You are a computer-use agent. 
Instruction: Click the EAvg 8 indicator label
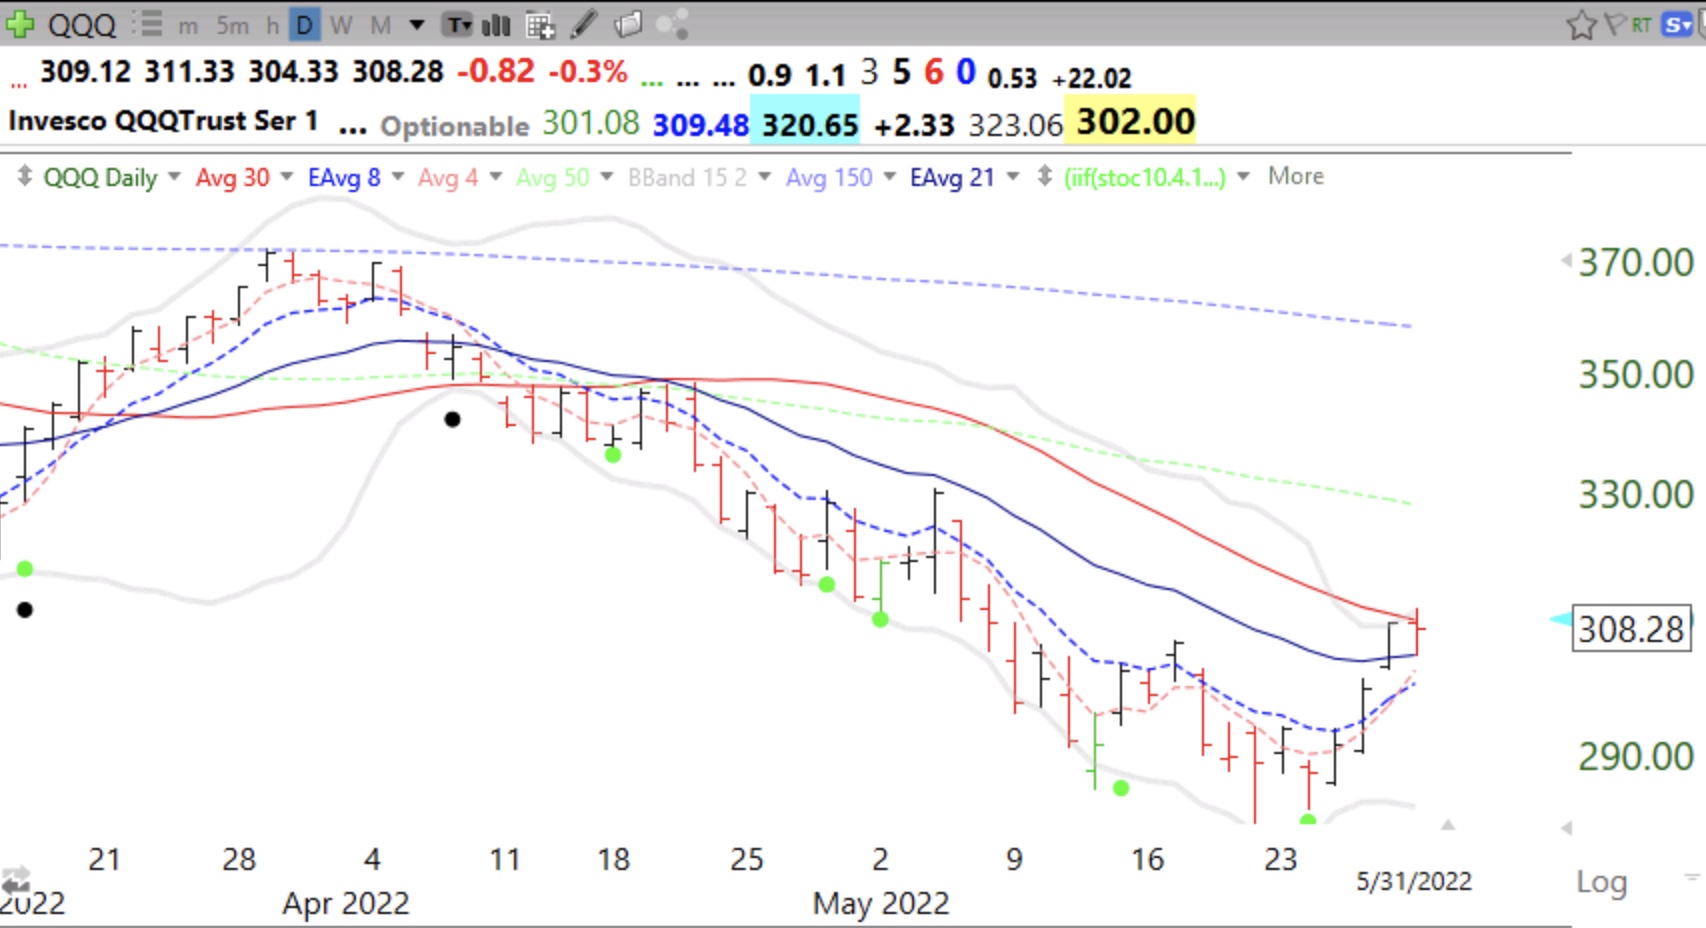point(344,178)
